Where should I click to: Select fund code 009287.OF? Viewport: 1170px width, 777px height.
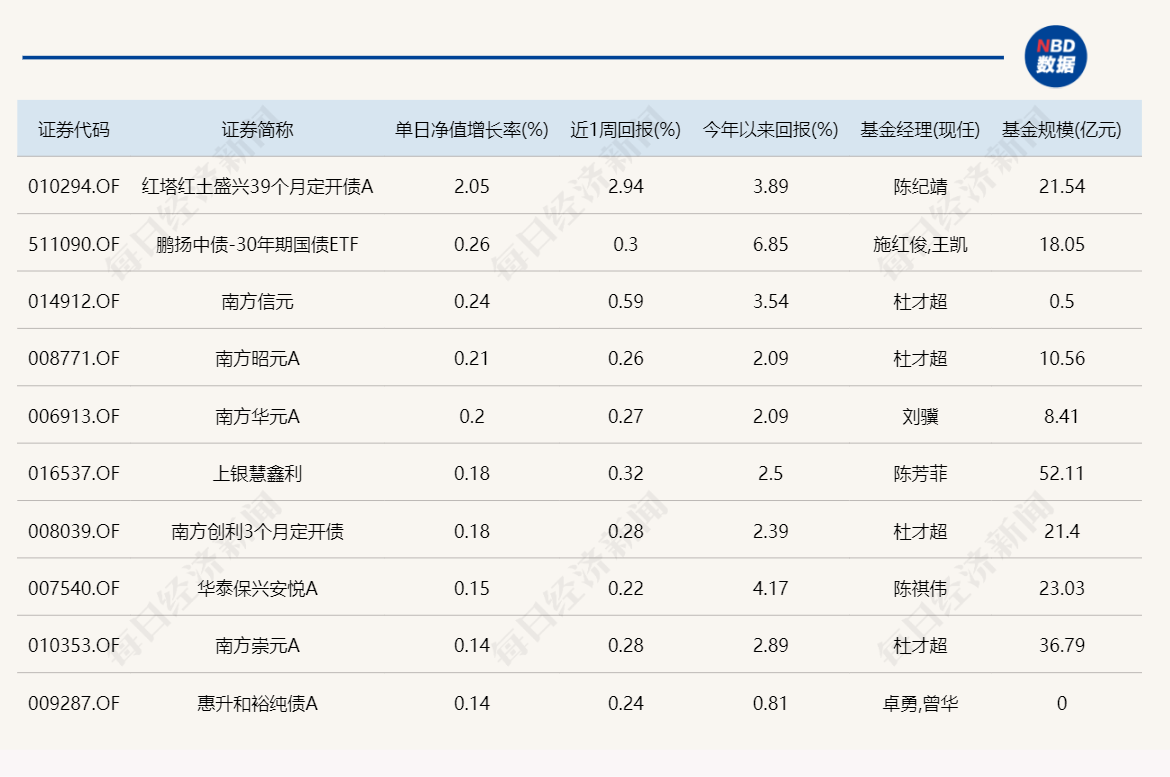tap(74, 703)
